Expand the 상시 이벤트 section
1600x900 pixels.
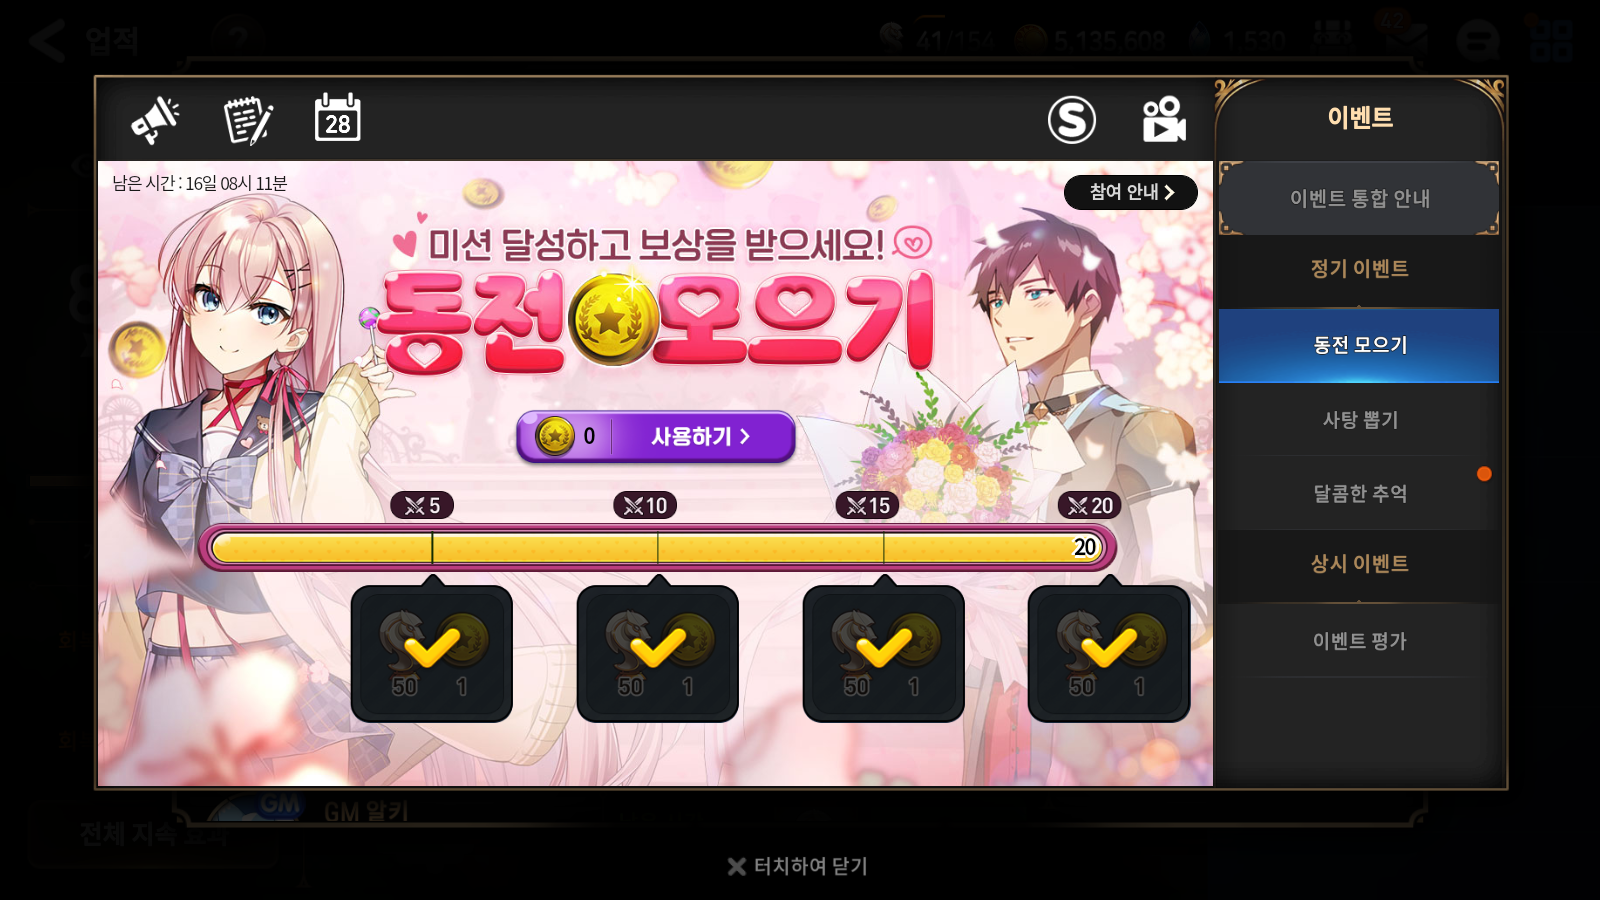[1359, 564]
